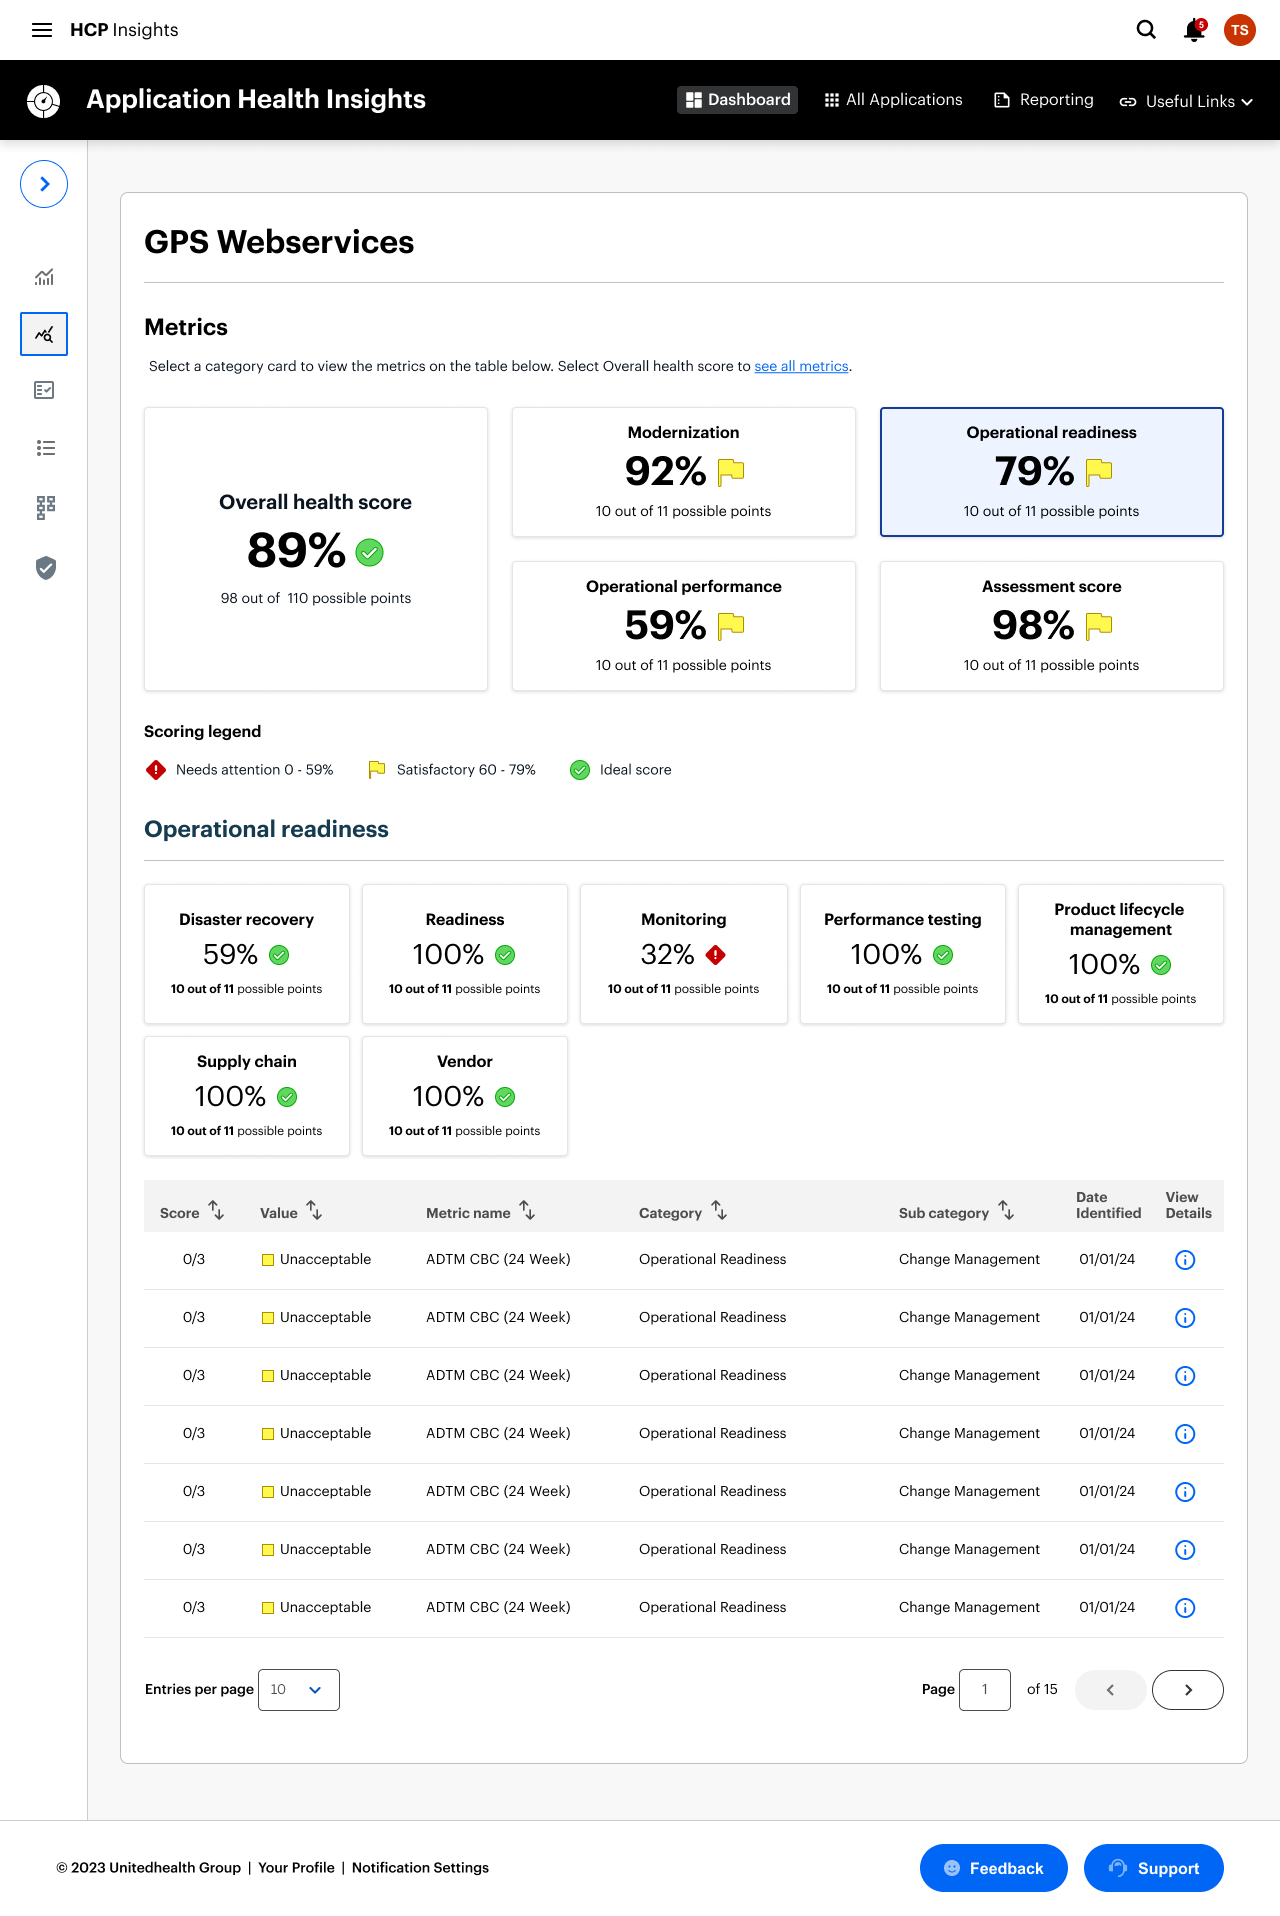Image resolution: width=1280 pixels, height=1916 pixels.
Task: Open the Monitoring 32% subcategory card
Action: (x=684, y=954)
